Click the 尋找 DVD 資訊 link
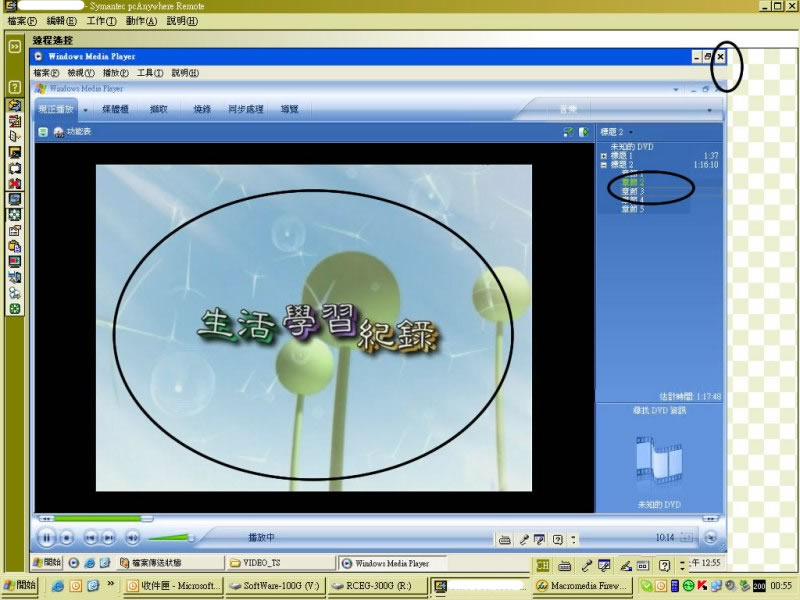The width and height of the screenshot is (800, 600). coord(659,410)
